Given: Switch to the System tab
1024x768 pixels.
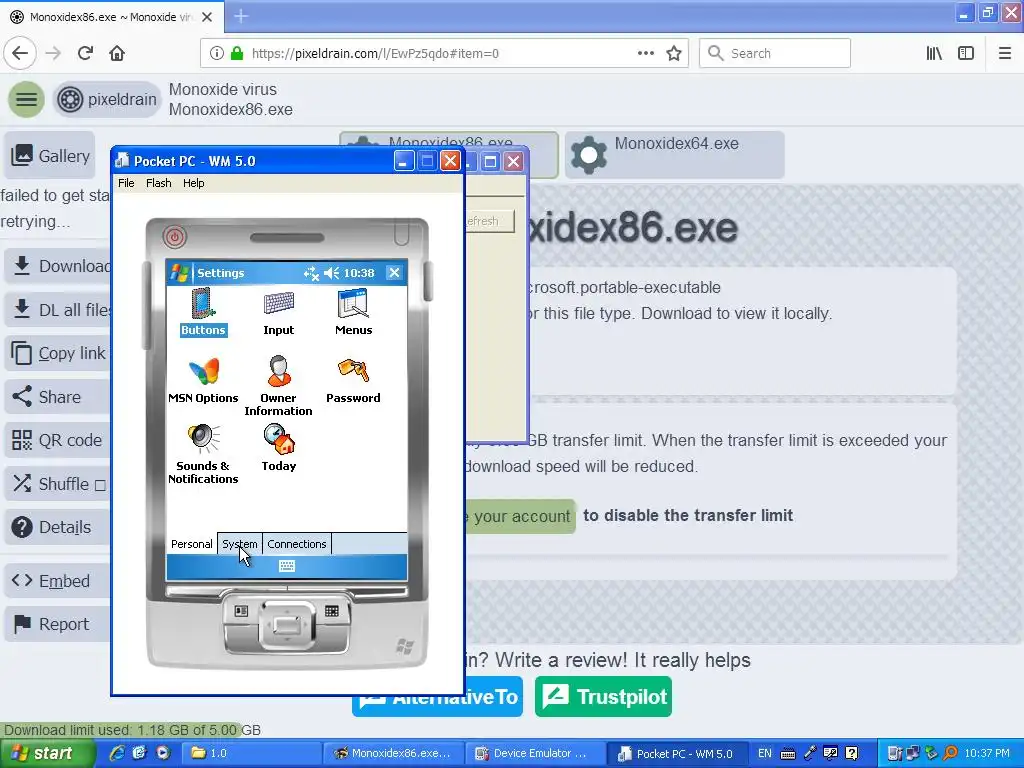Looking at the screenshot, I should coord(240,544).
